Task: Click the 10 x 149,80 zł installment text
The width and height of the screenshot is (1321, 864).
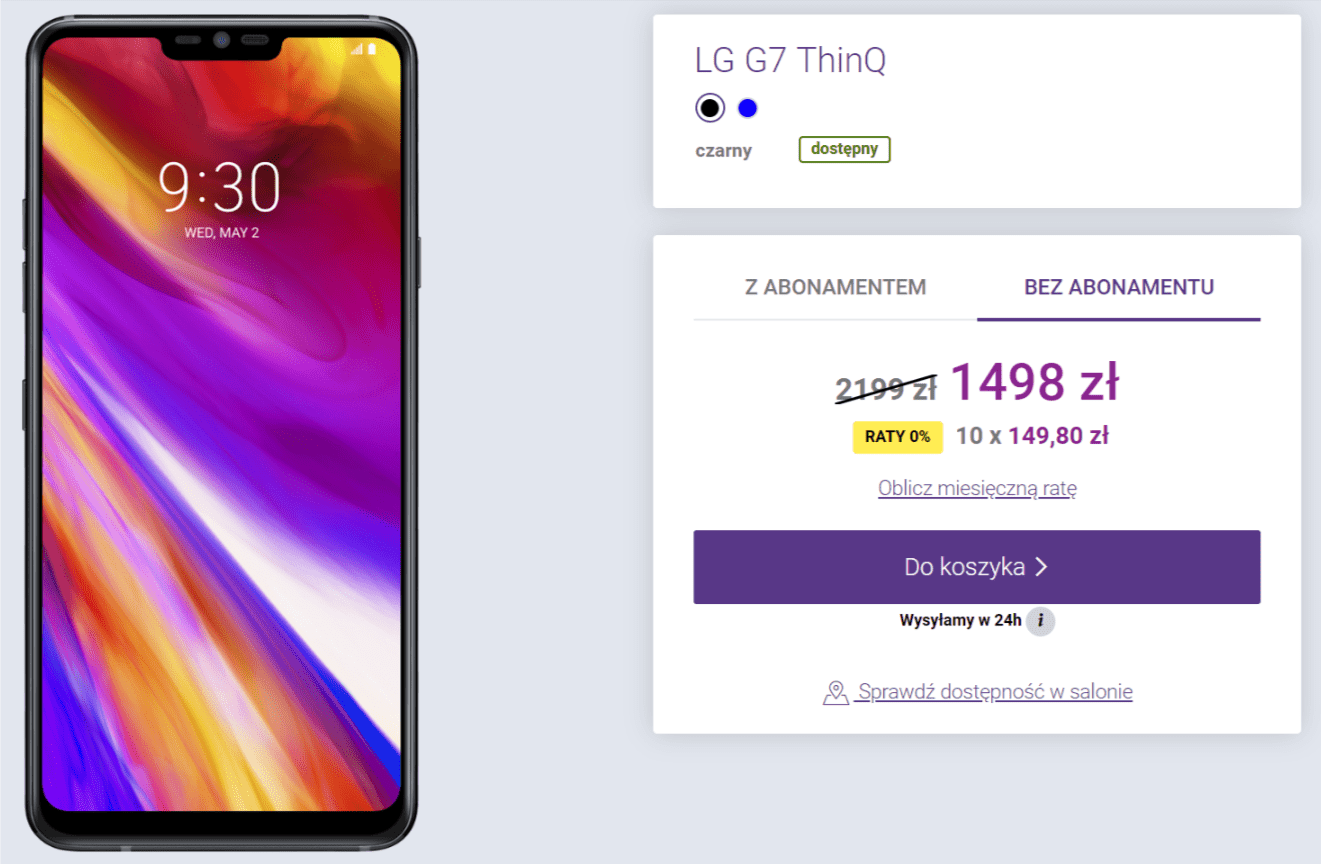Action: point(1032,436)
